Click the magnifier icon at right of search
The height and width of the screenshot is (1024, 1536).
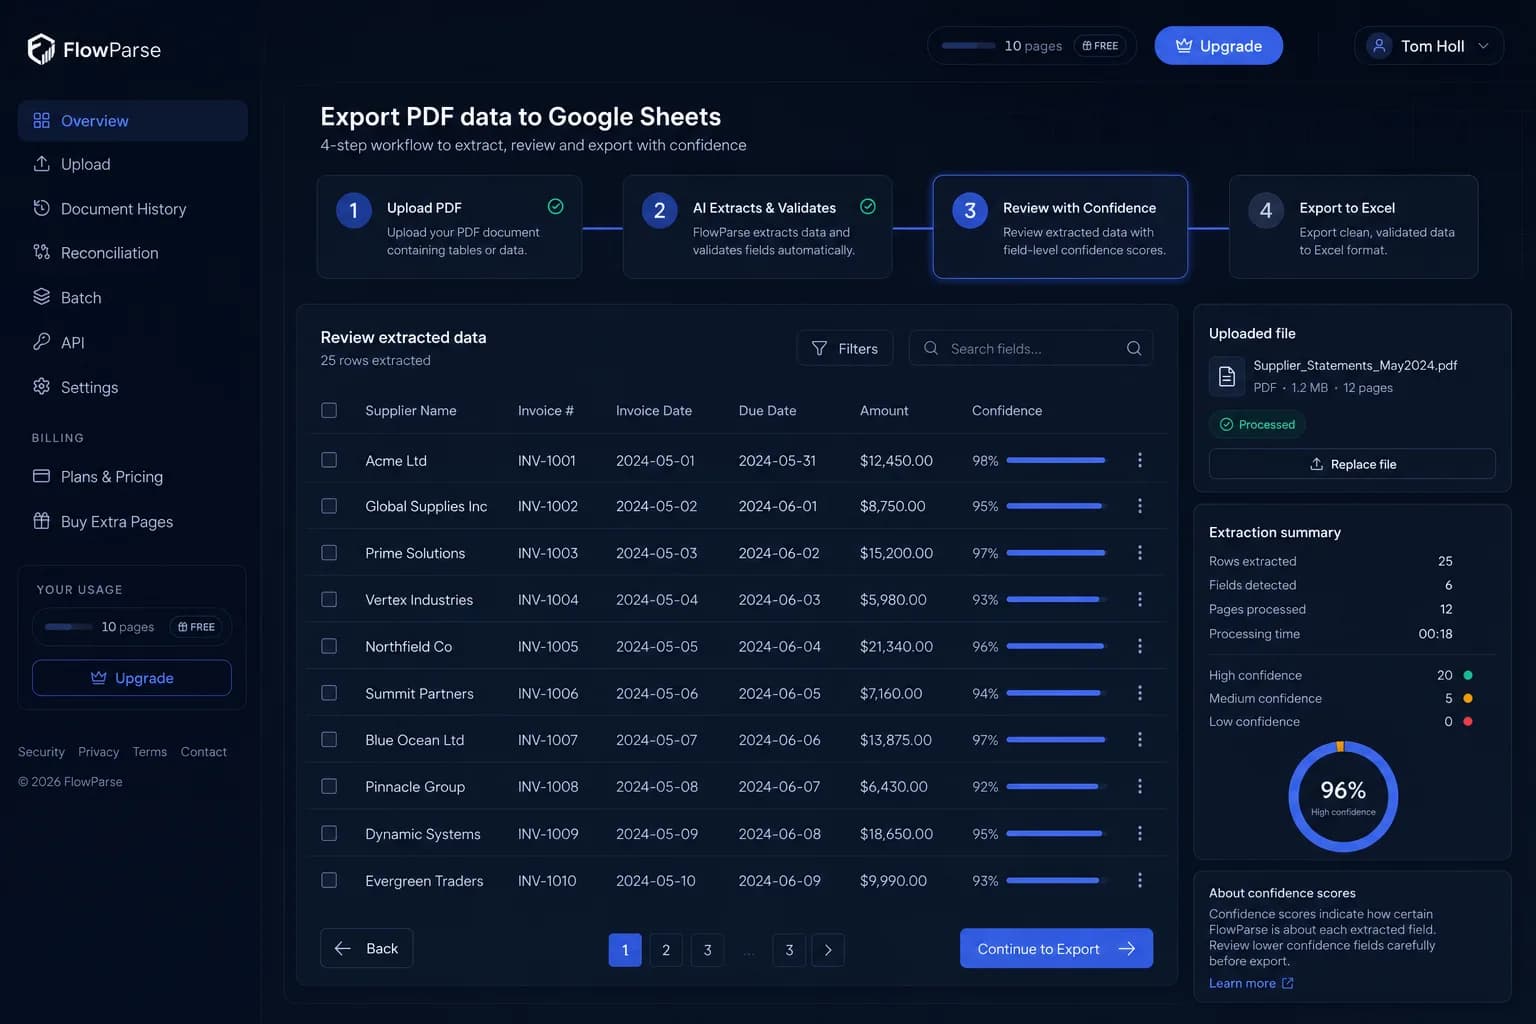tap(1134, 348)
